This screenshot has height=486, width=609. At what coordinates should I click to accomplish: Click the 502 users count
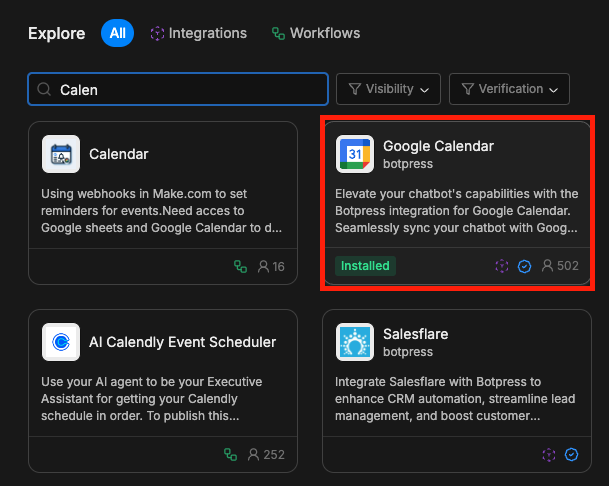(x=568, y=266)
